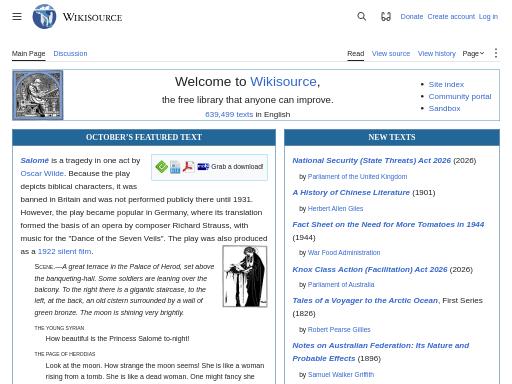Open the Community portal link
The width and height of the screenshot is (512, 384).
point(460,96)
